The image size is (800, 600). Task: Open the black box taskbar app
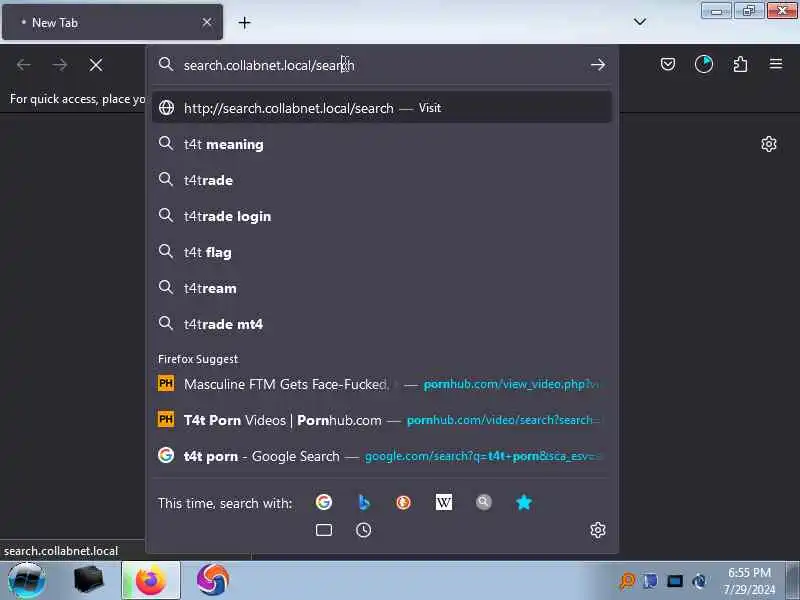click(89, 580)
